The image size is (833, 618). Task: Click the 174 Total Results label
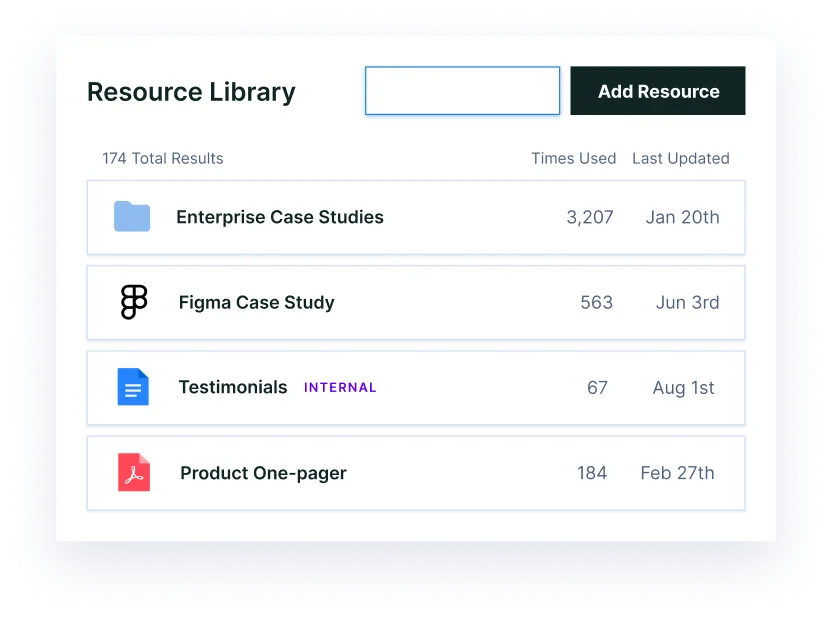click(x=163, y=158)
